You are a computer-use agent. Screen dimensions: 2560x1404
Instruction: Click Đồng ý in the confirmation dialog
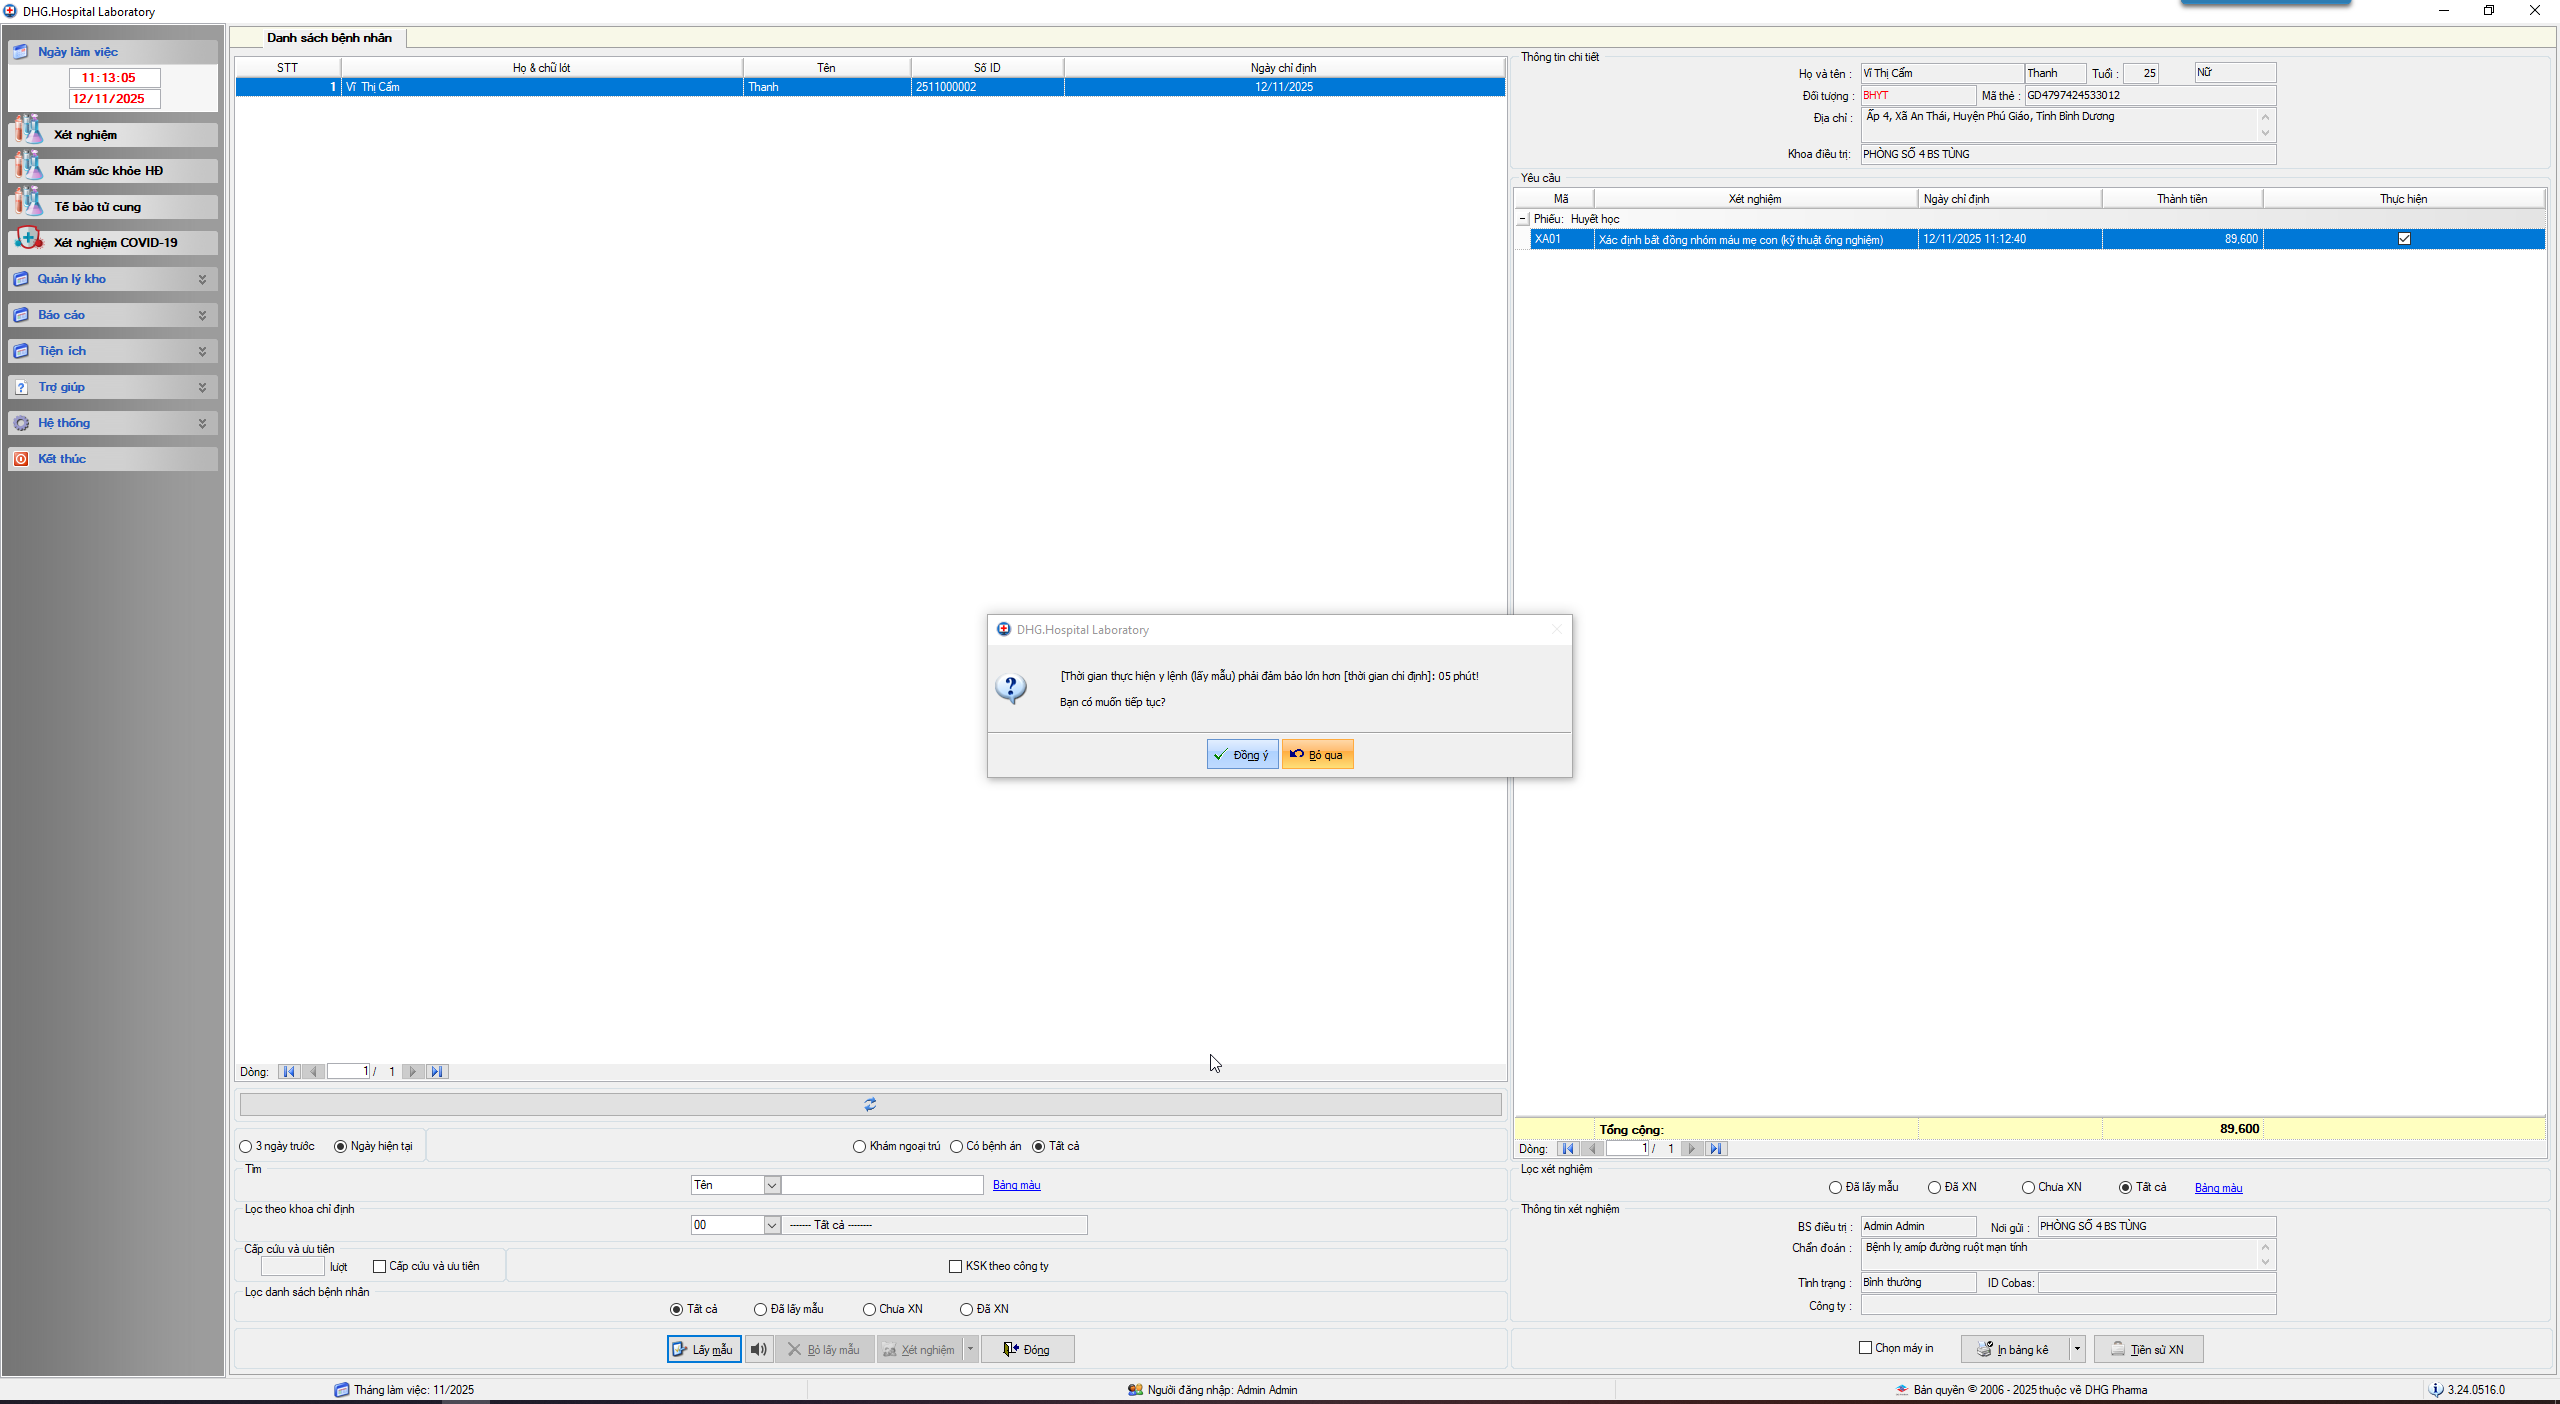1242,755
